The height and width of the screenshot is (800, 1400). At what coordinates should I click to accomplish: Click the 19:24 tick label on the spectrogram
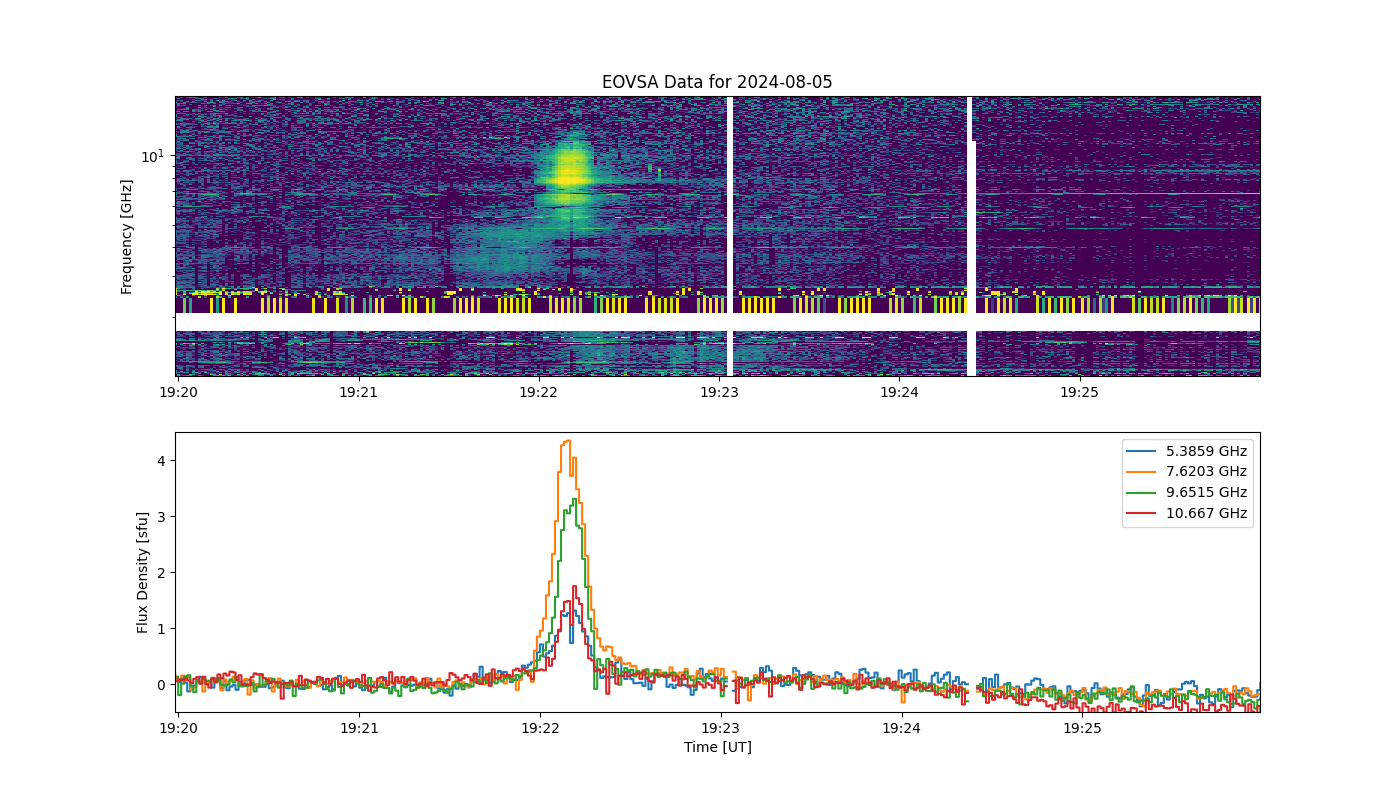[900, 392]
